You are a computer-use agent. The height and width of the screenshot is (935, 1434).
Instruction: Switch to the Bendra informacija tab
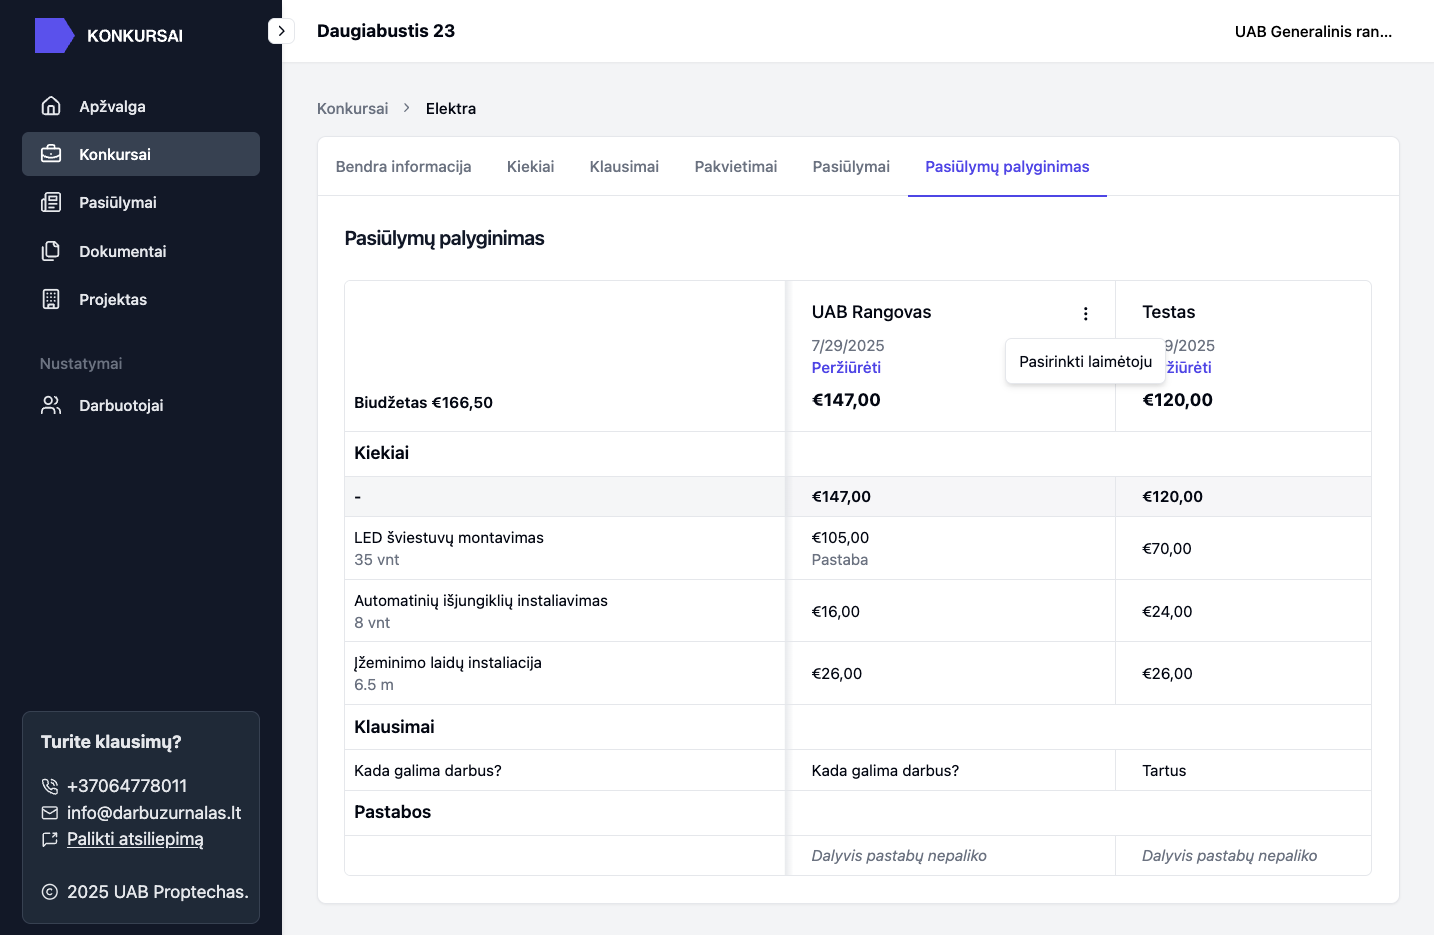click(x=403, y=167)
